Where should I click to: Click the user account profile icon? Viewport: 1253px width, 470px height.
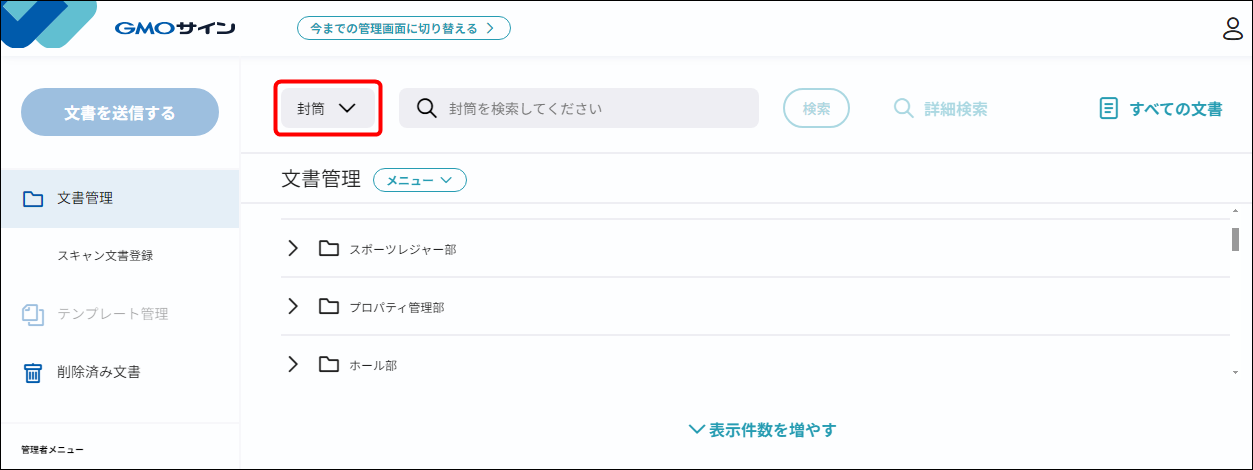pos(1233,28)
